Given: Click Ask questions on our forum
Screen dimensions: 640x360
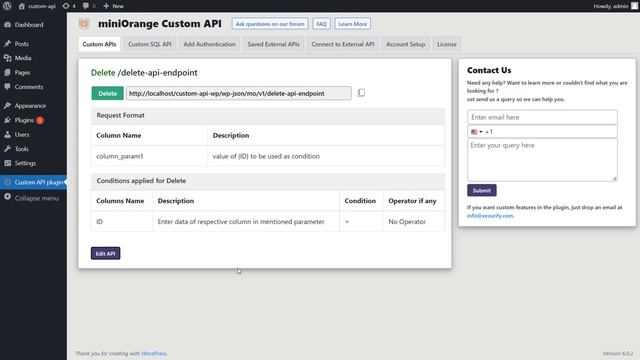Looking at the screenshot, I should pos(270,24).
